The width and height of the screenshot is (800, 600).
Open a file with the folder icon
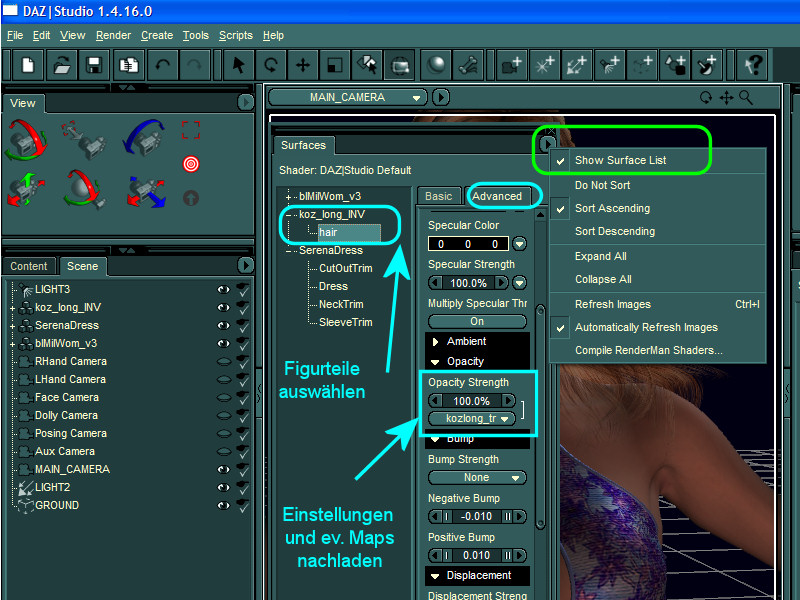[x=61, y=65]
